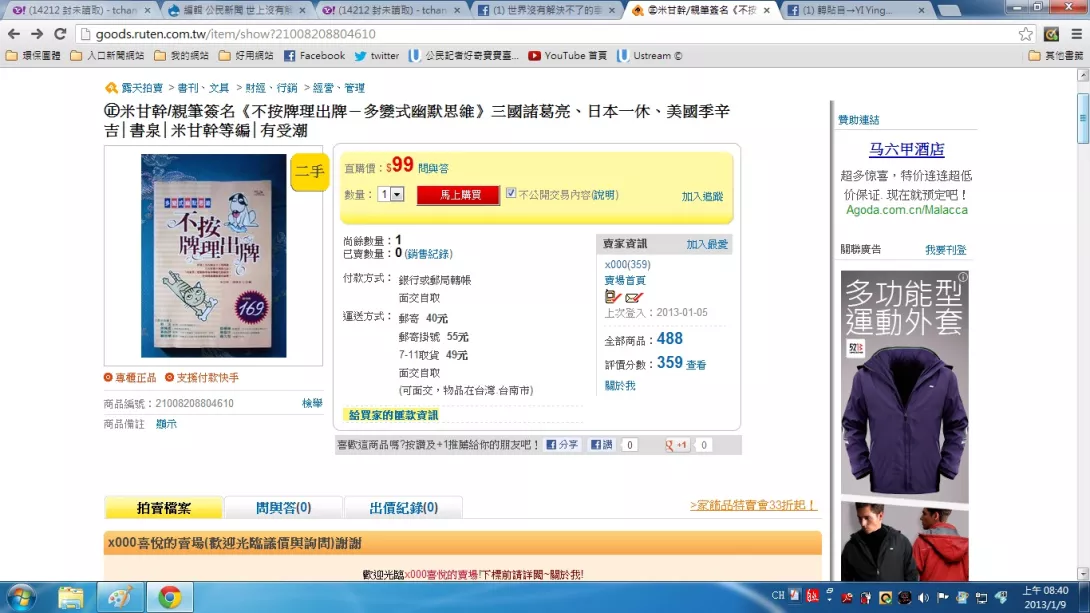
Task: Bookmark this page with the star icon
Action: pyautogui.click(x=1025, y=34)
